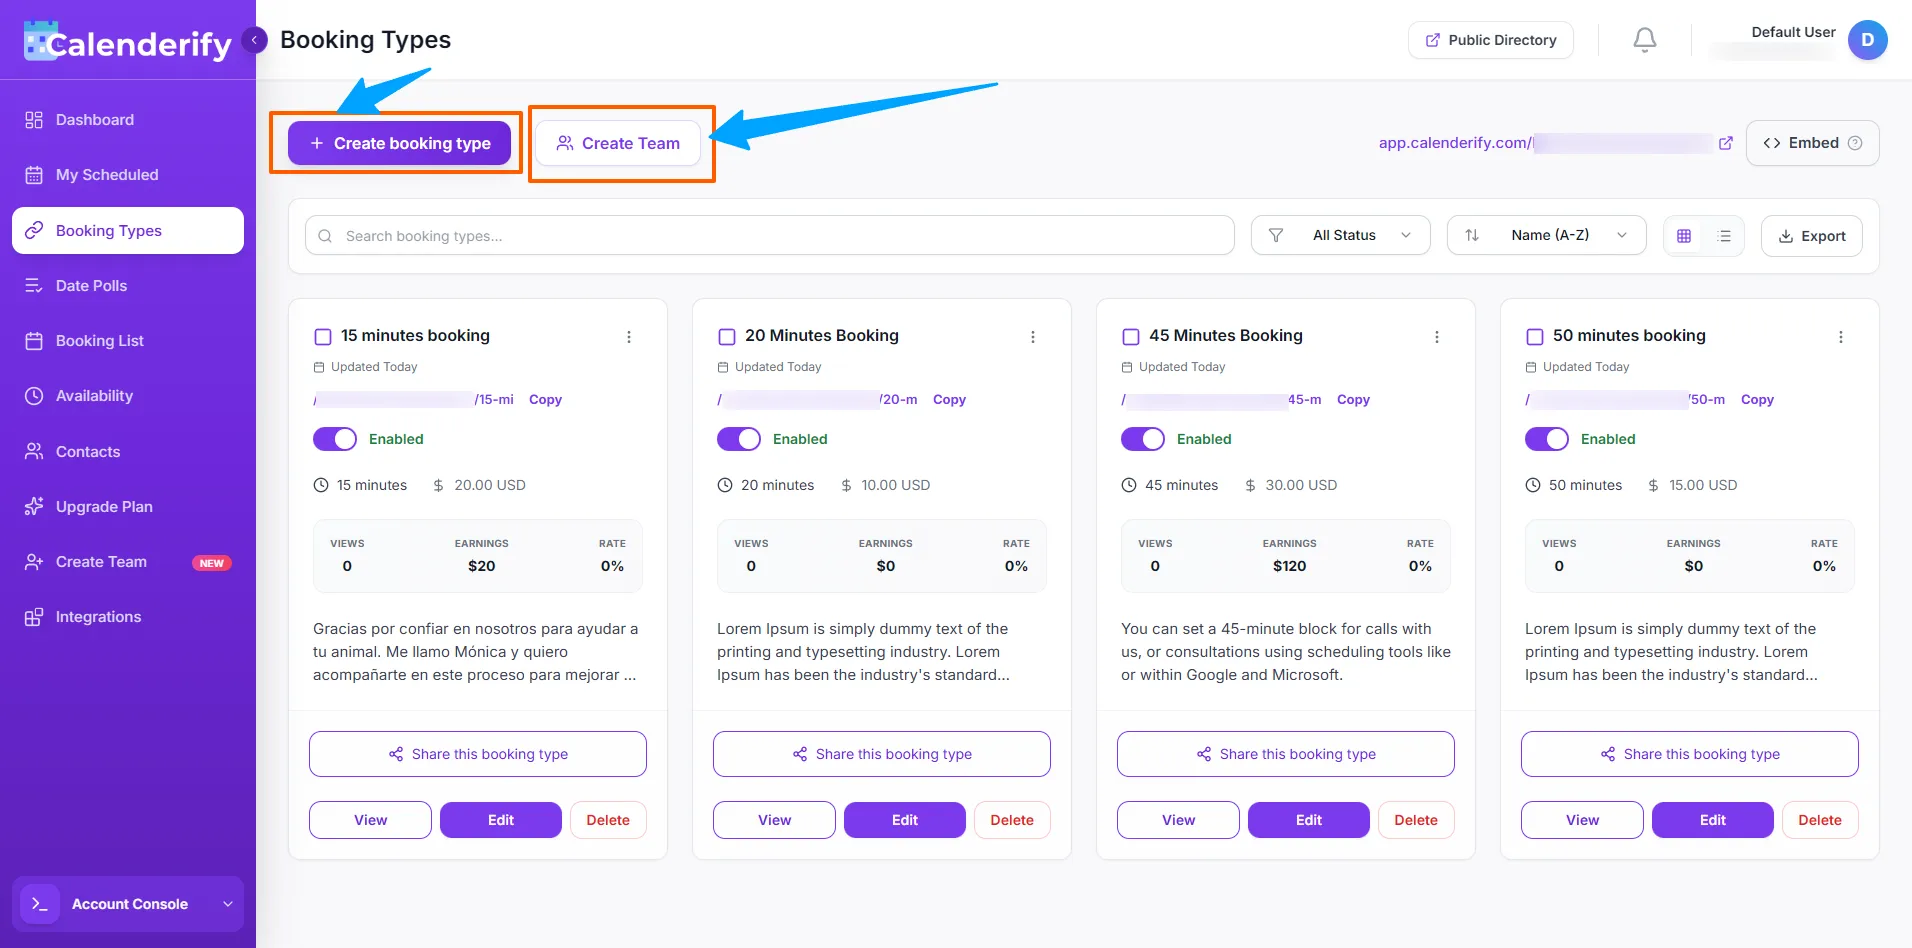Click the Create booking type button
The height and width of the screenshot is (948, 1912).
(398, 143)
